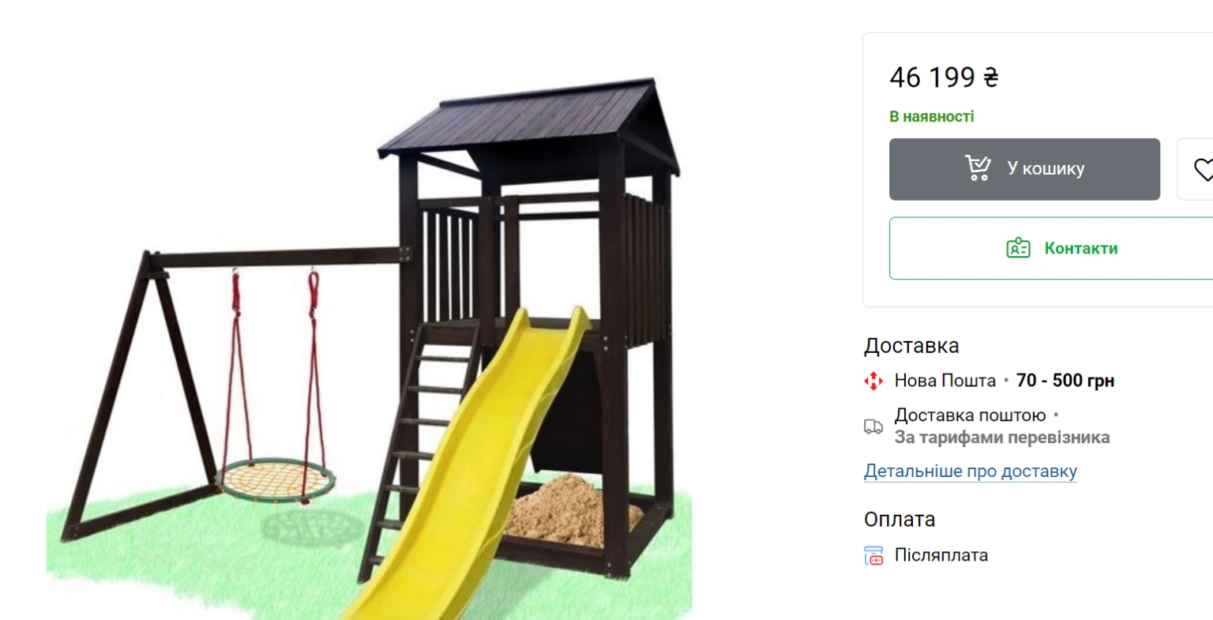Click the delivery truck icon
1213x620 pixels.
[x=874, y=427]
